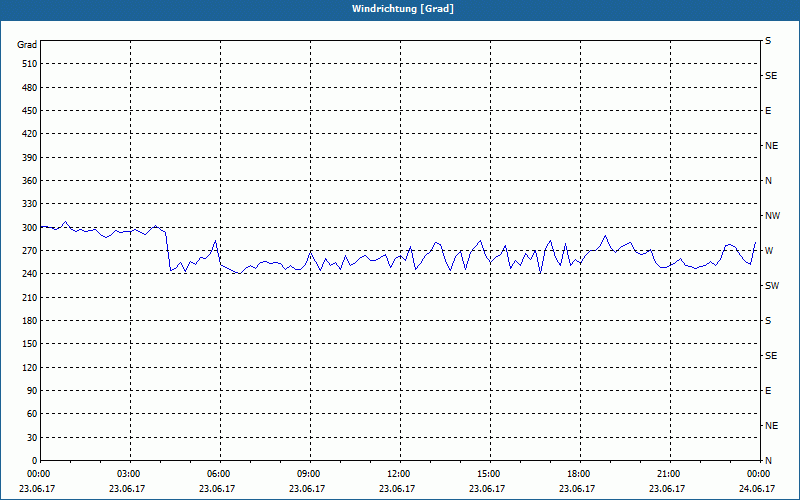Click the NE compass label between 390 and 420
Viewport: 800px width, 500px height.
click(x=771, y=146)
